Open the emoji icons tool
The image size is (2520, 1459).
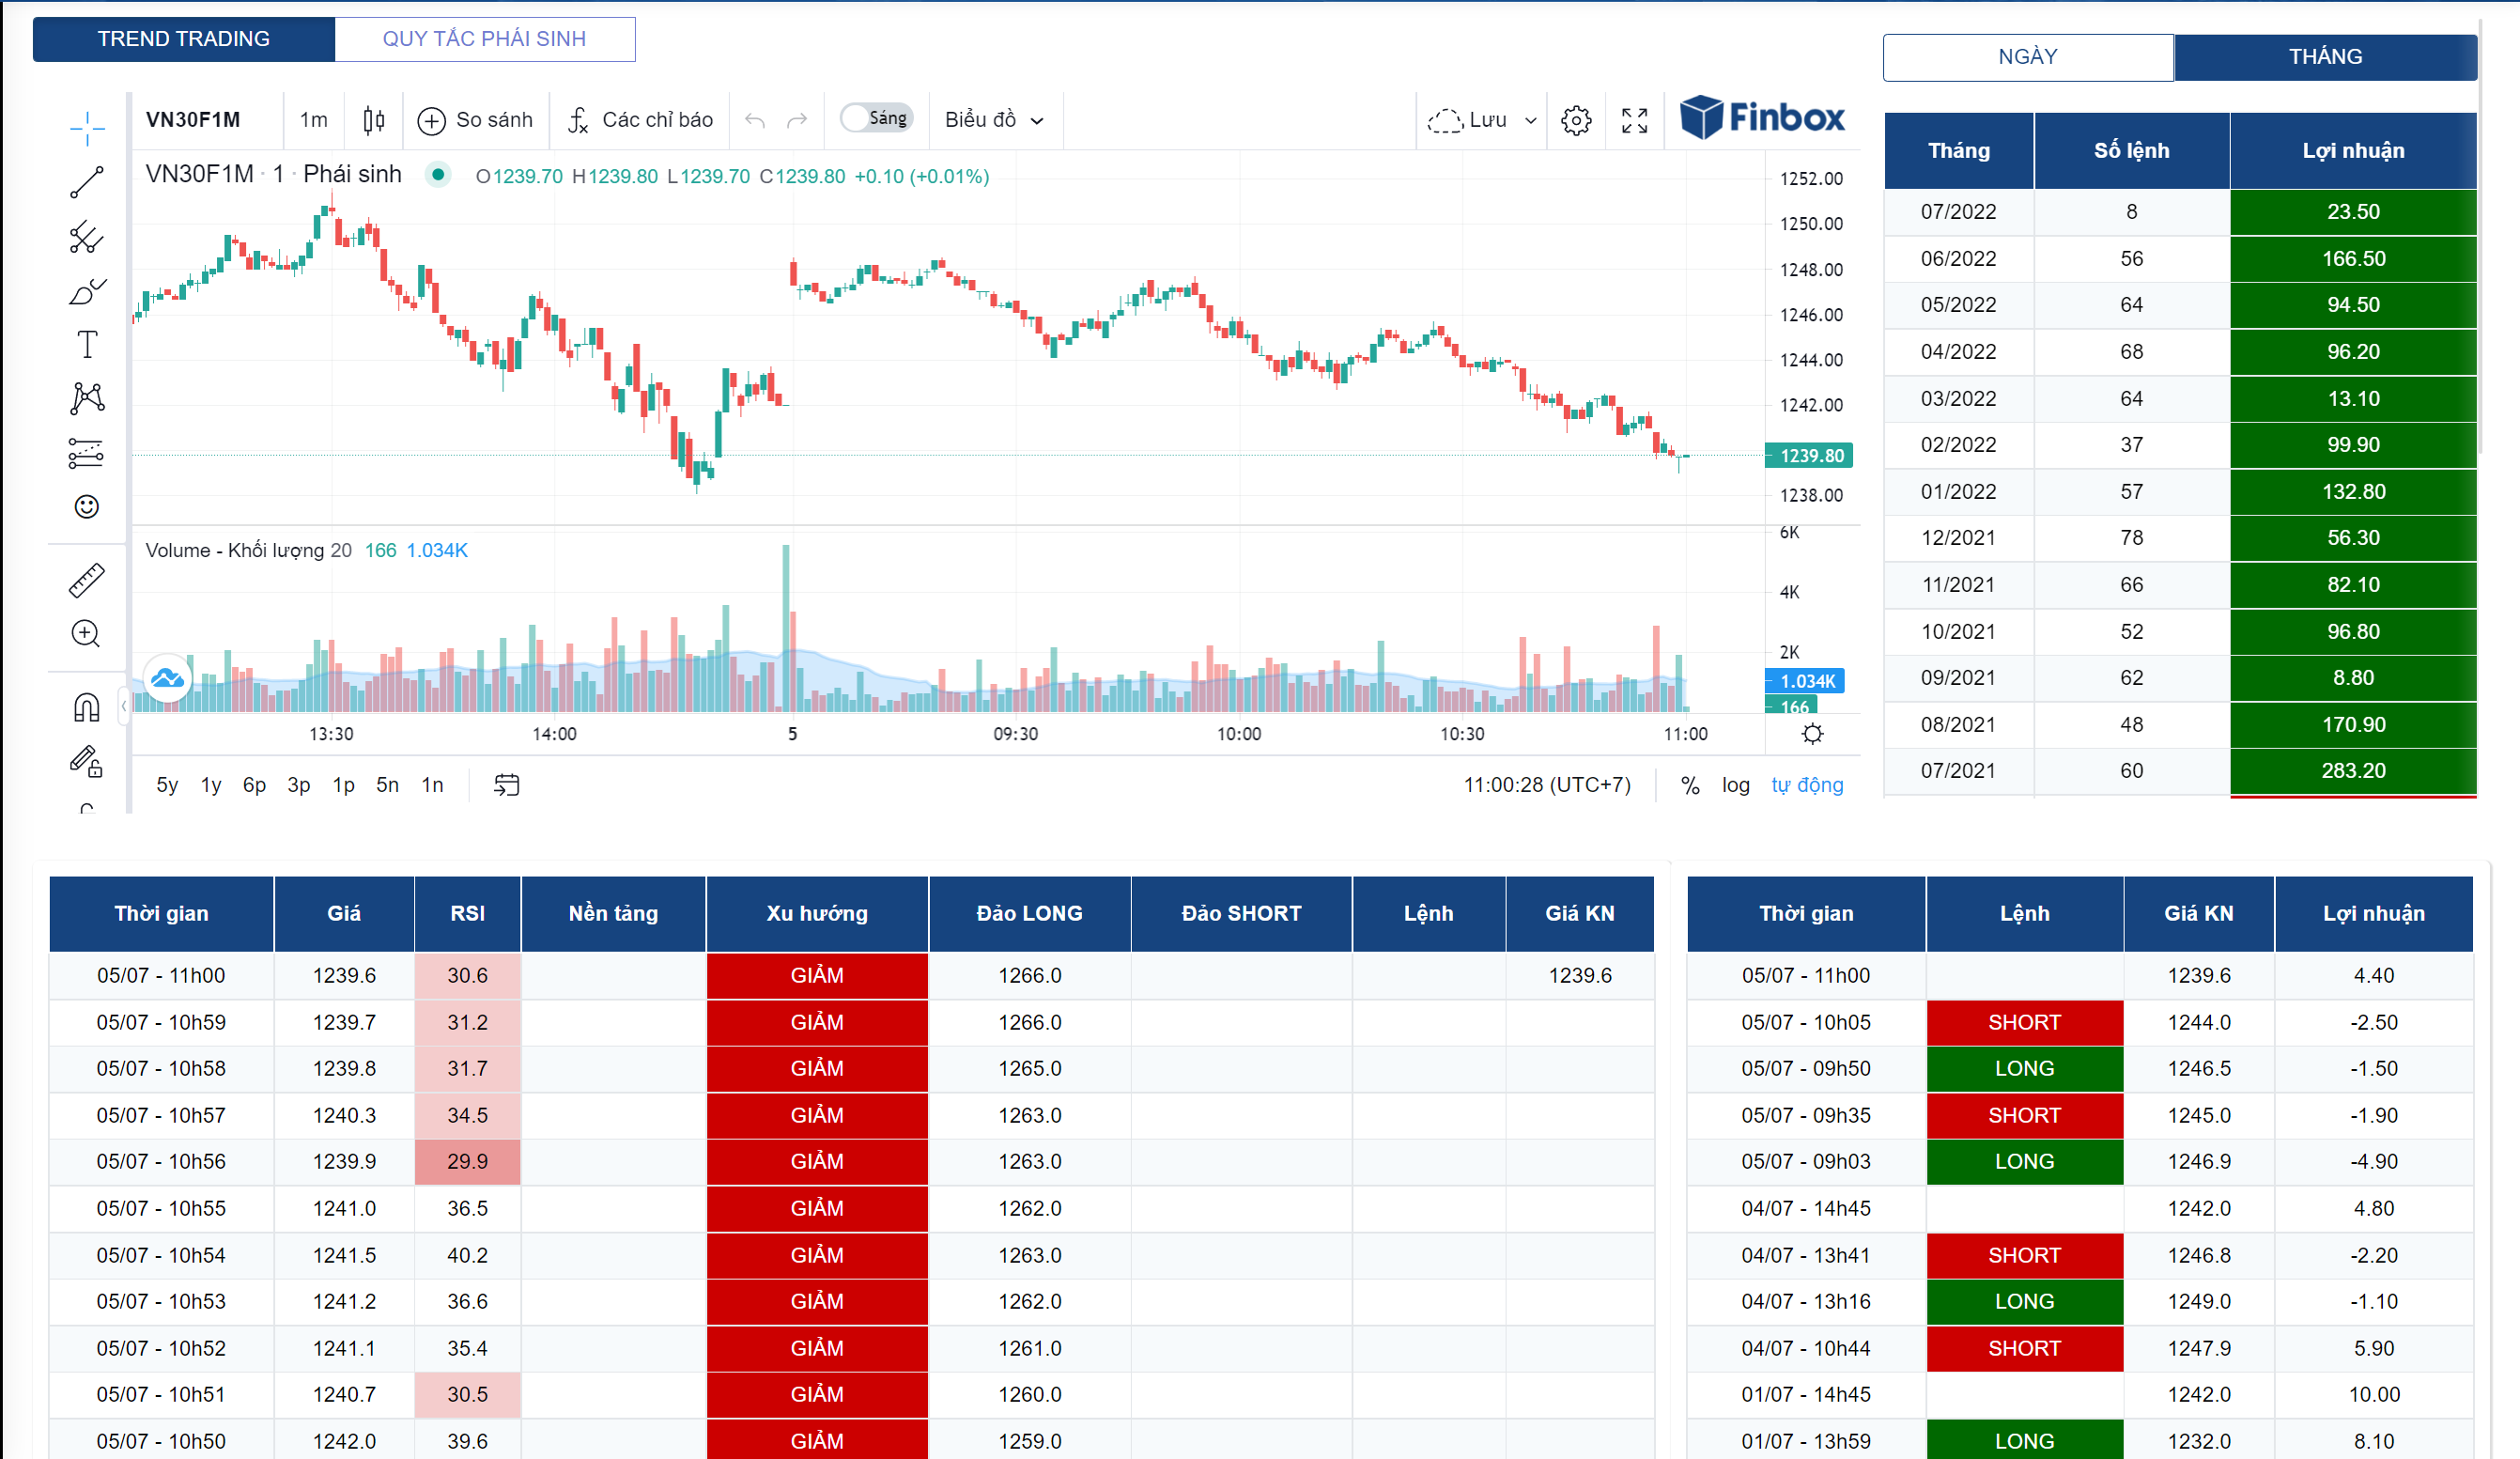click(87, 507)
